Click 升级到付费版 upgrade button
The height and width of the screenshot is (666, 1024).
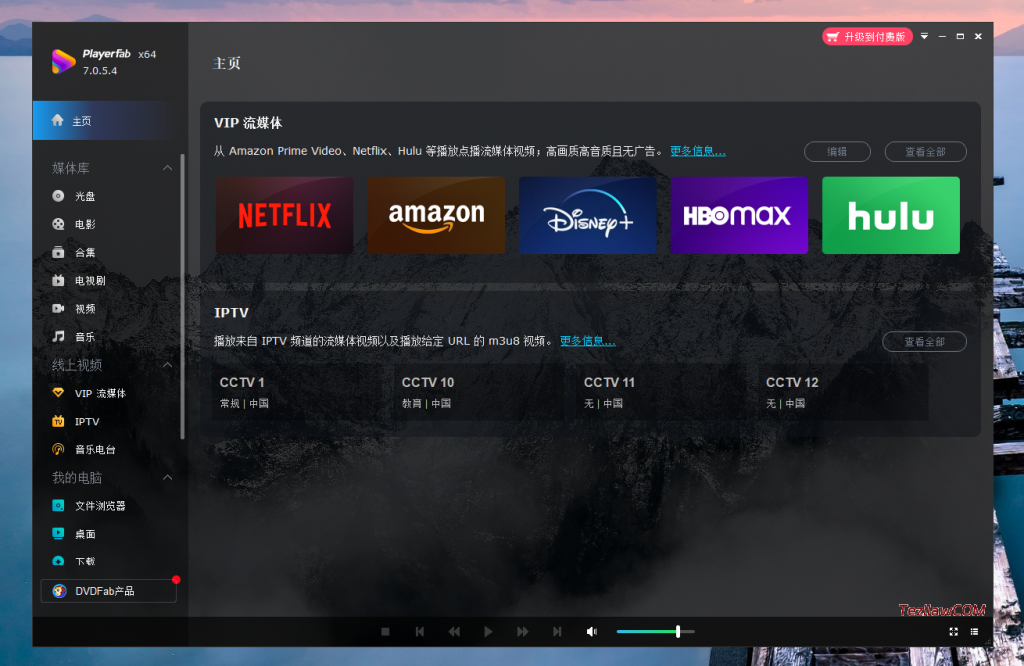coord(867,37)
